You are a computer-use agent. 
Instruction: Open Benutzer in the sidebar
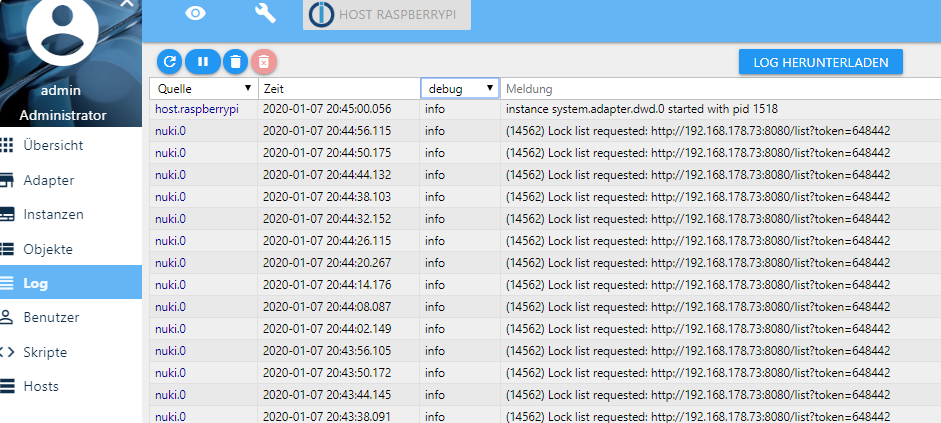pyautogui.click(x=71, y=317)
